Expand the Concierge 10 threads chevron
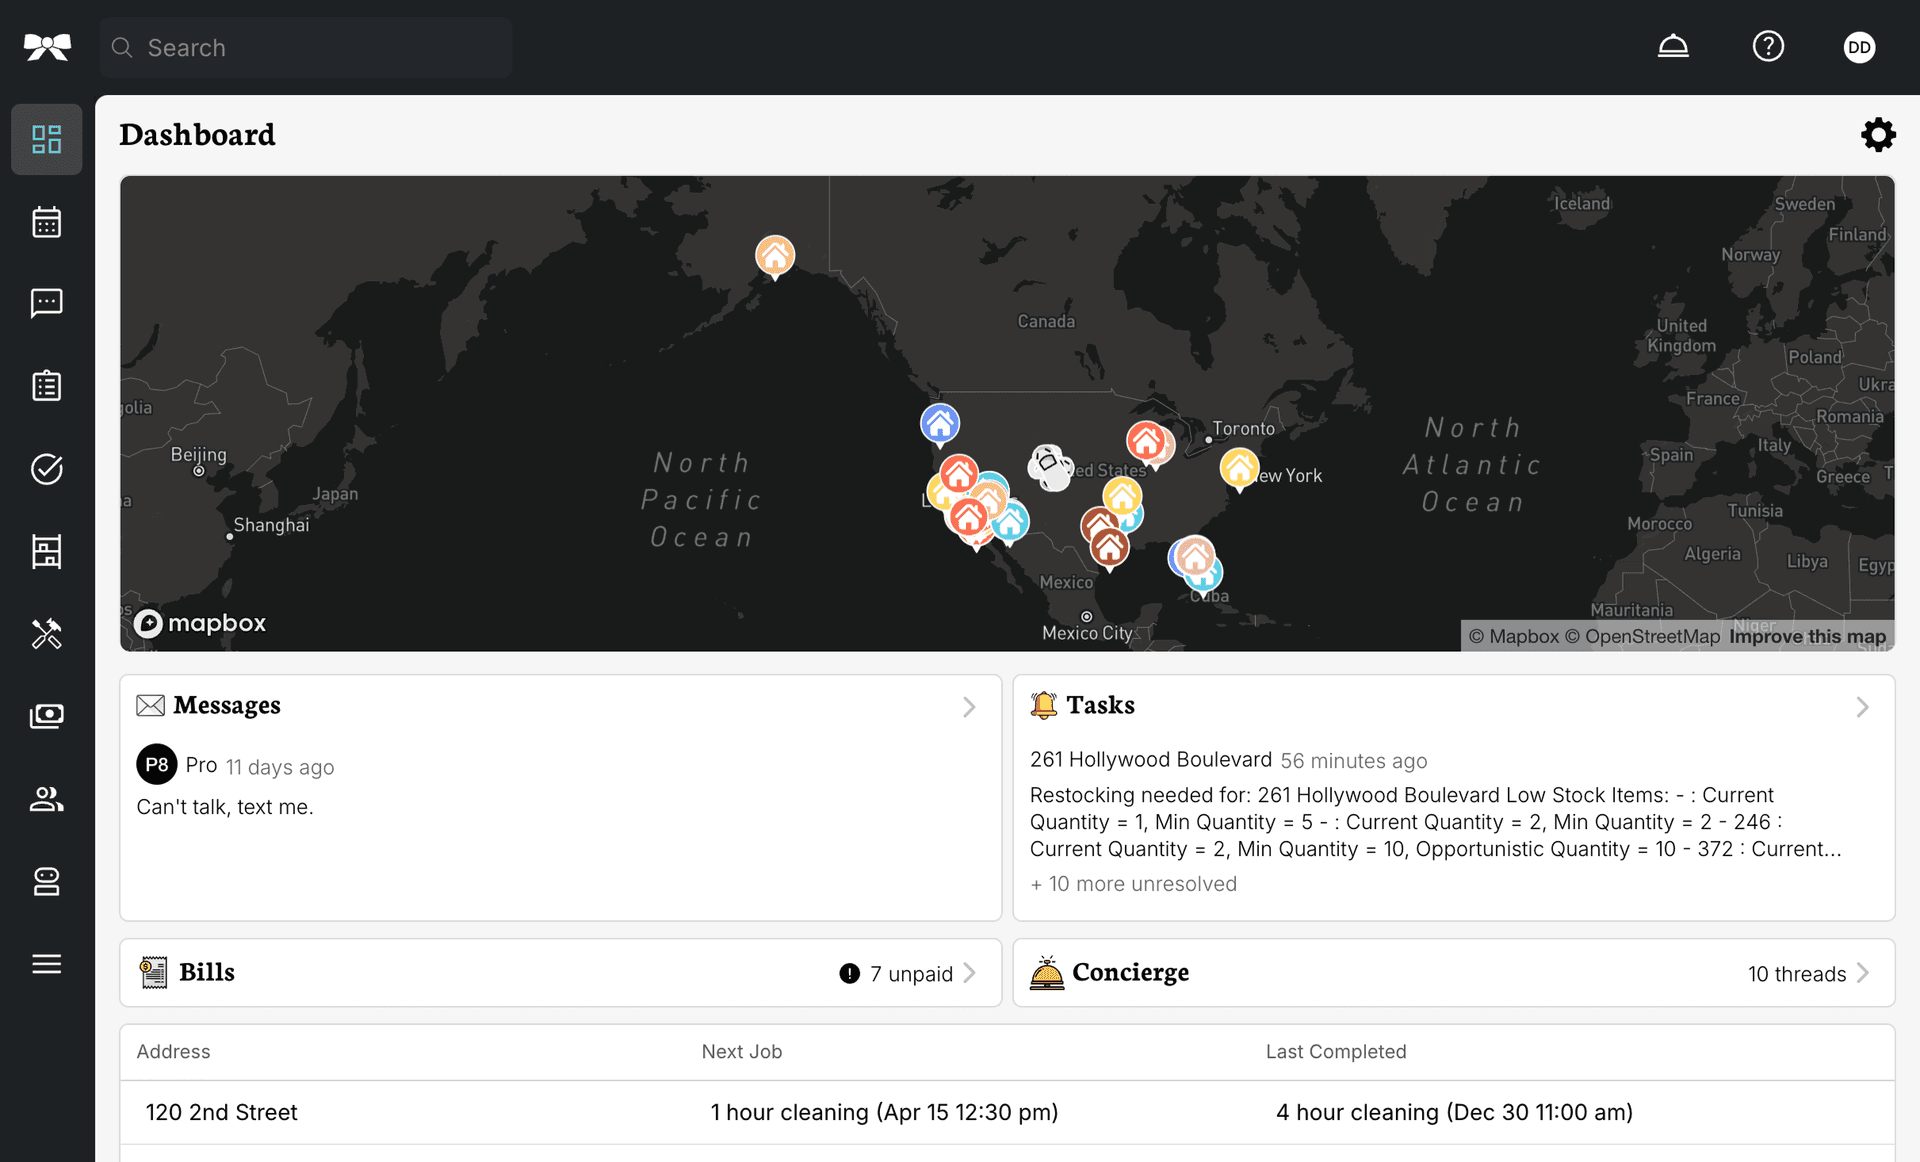Screen dimensions: 1920x1162 click(1862, 973)
